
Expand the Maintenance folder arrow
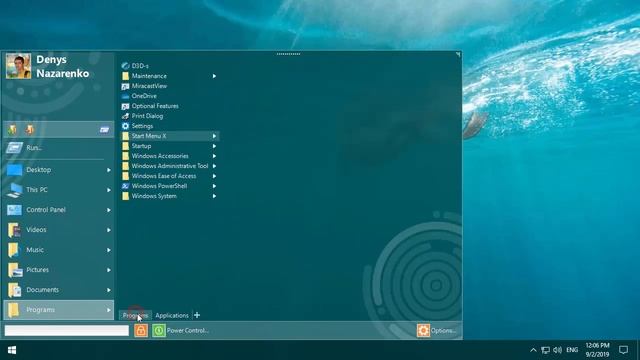coord(214,76)
